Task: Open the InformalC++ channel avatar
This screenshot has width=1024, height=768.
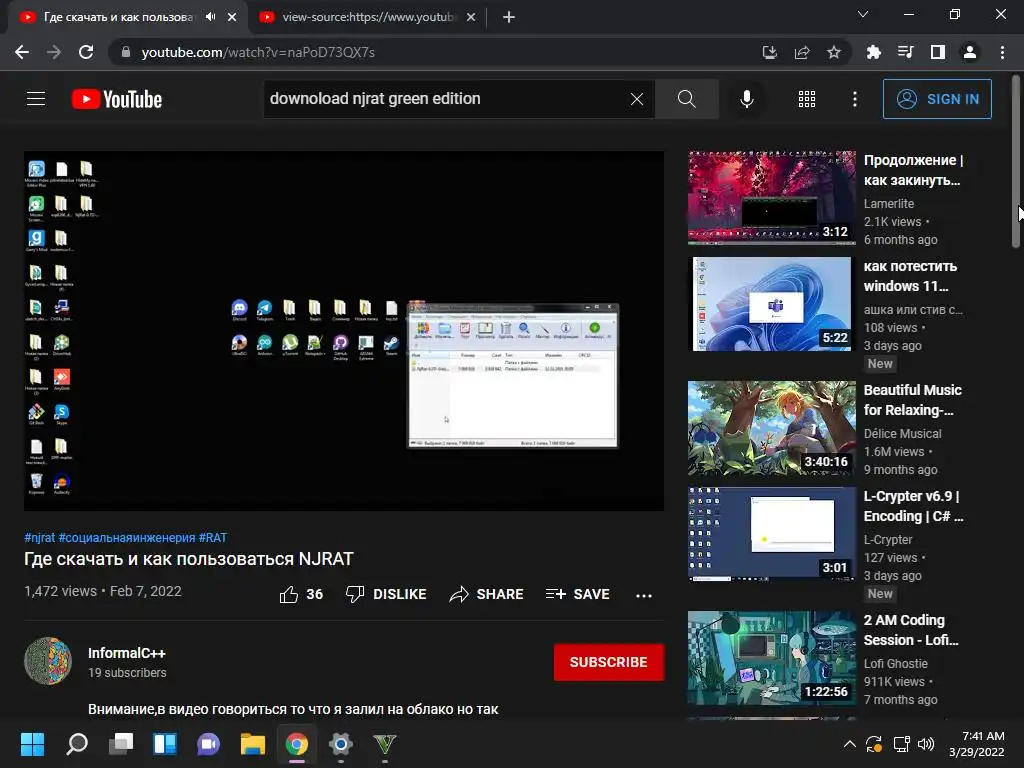Action: click(48, 661)
